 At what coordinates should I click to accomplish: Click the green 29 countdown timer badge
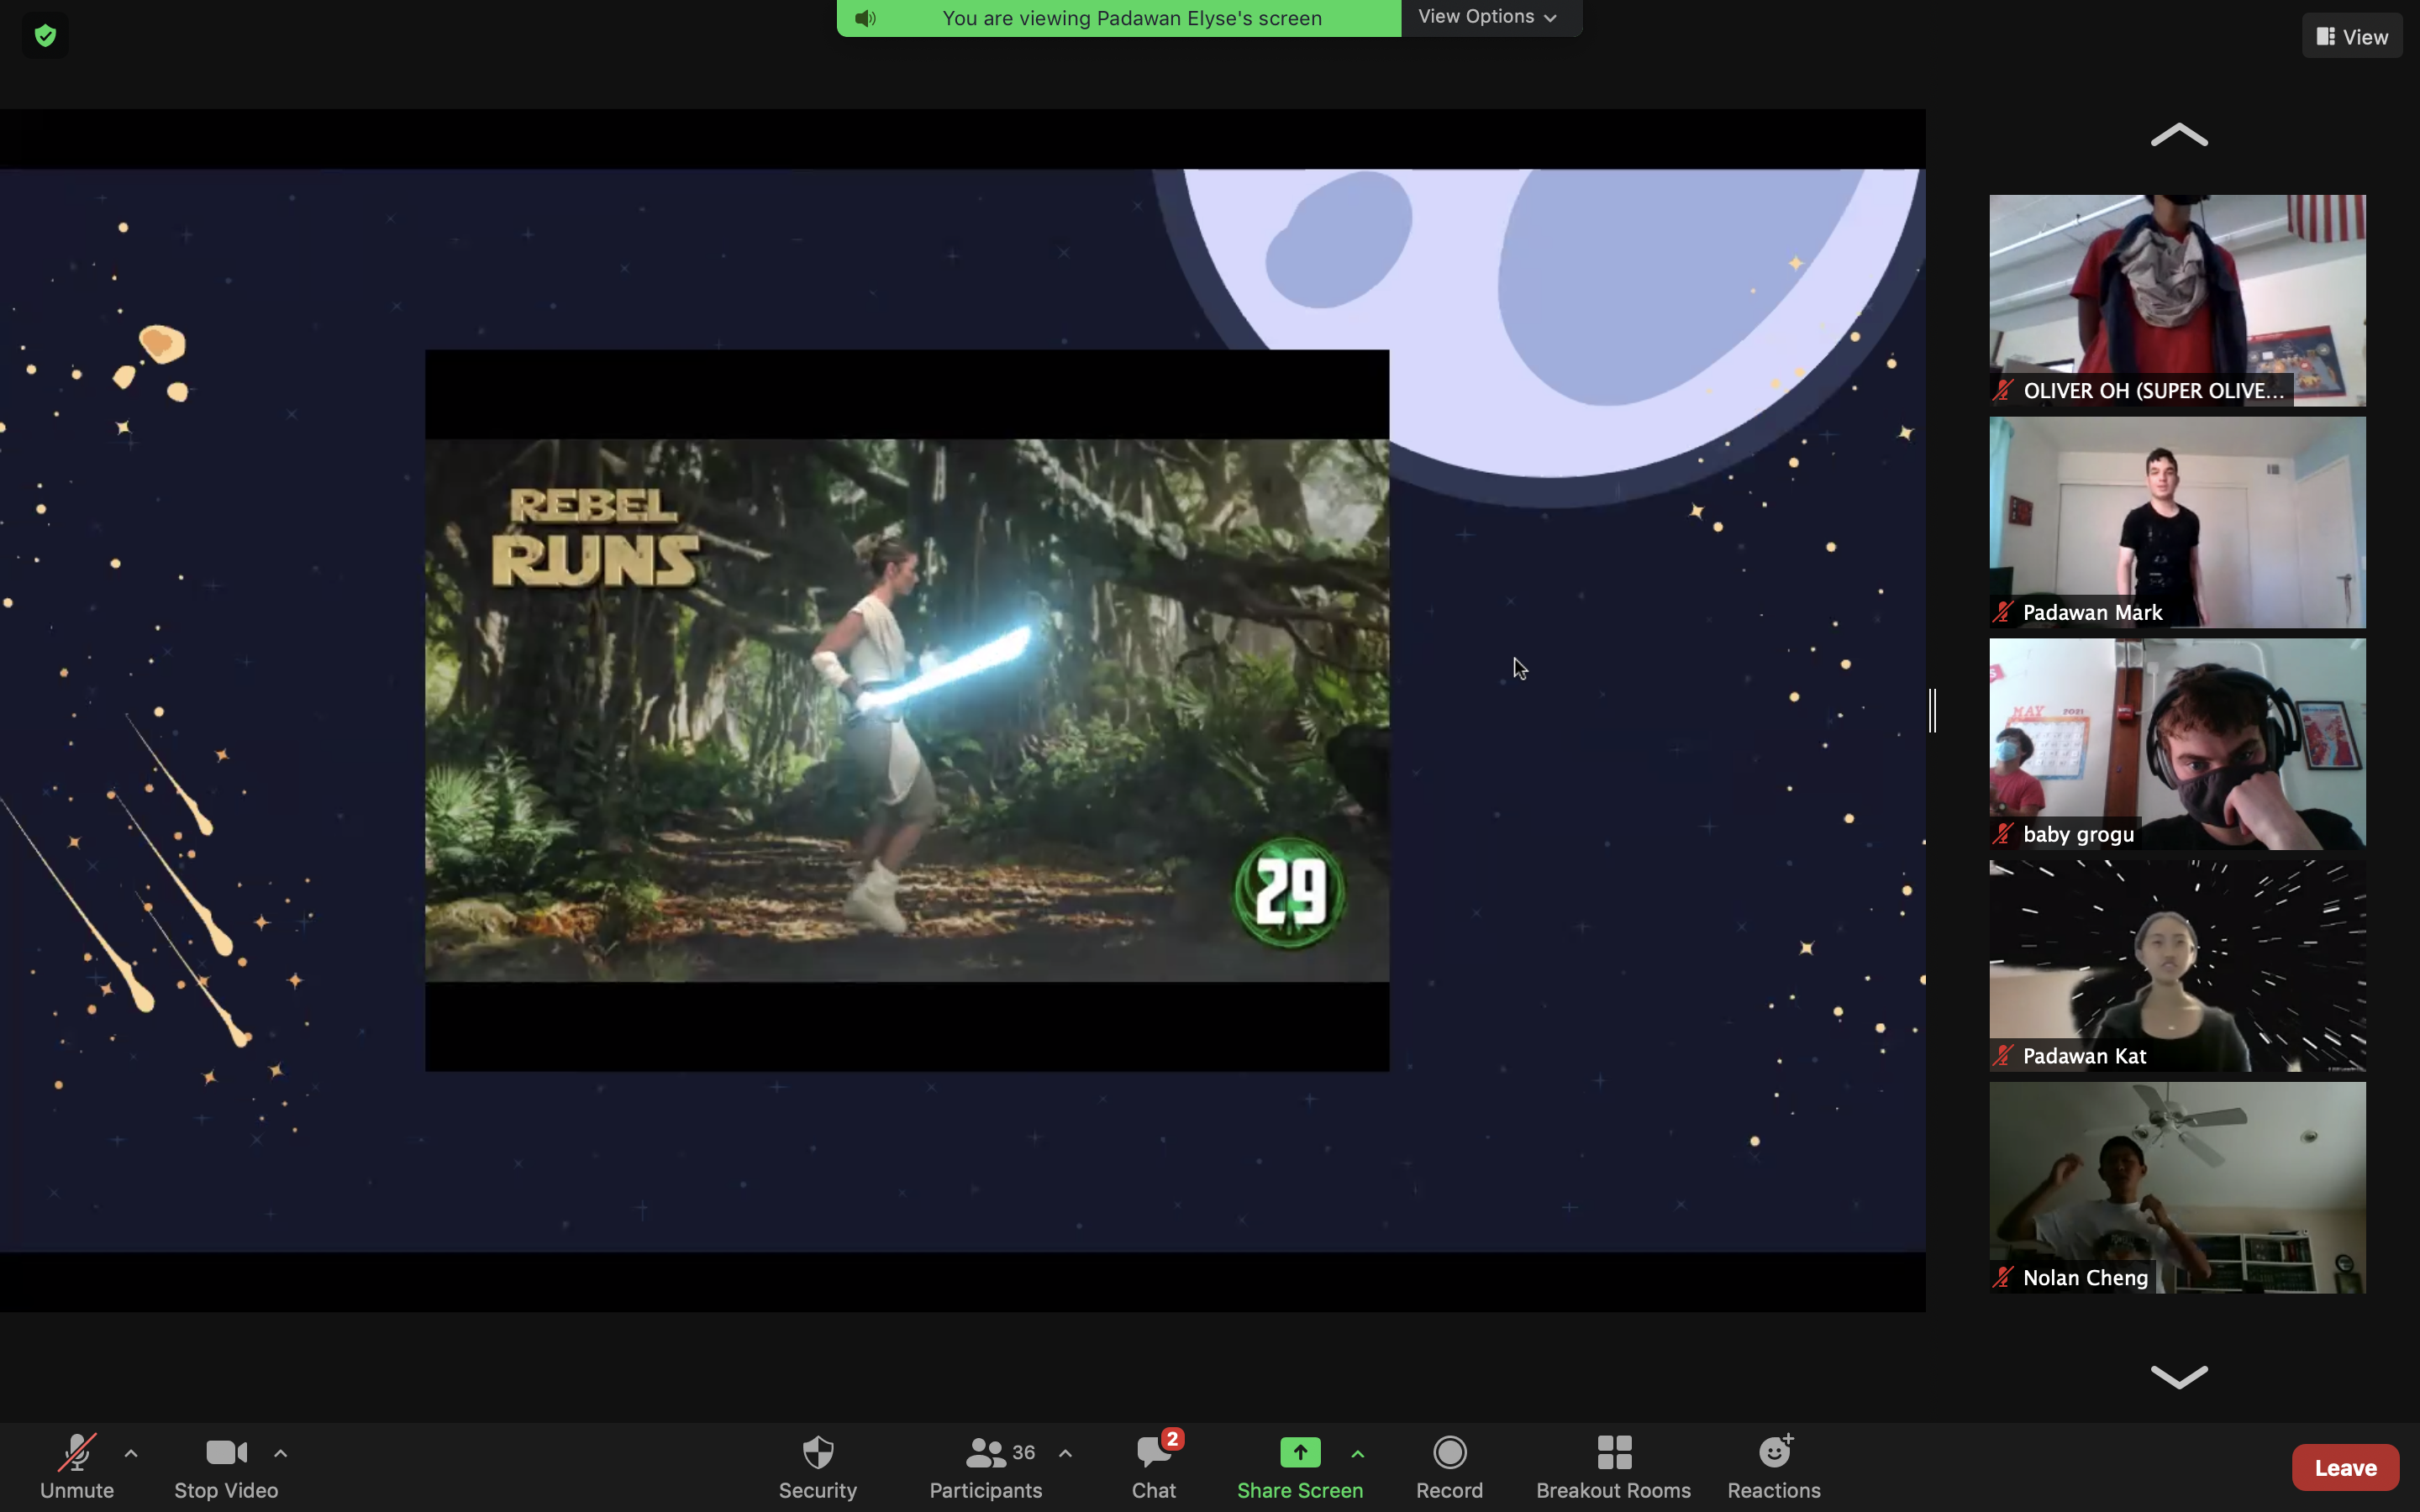point(1290,892)
